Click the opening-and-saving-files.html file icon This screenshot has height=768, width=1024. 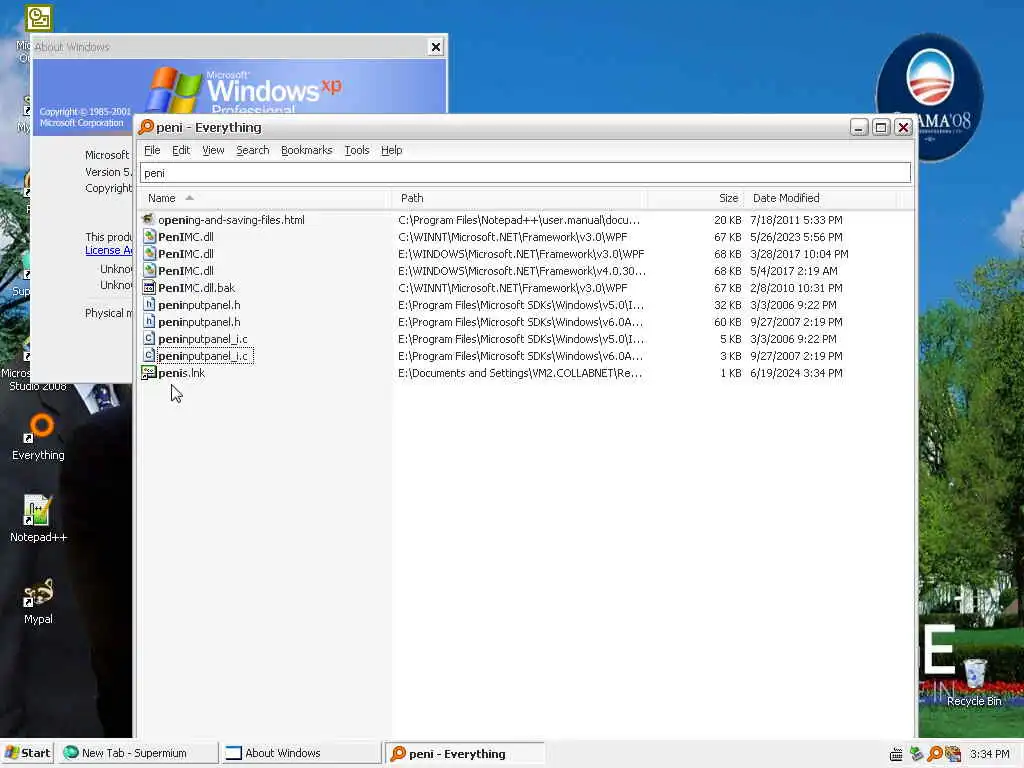(149, 219)
